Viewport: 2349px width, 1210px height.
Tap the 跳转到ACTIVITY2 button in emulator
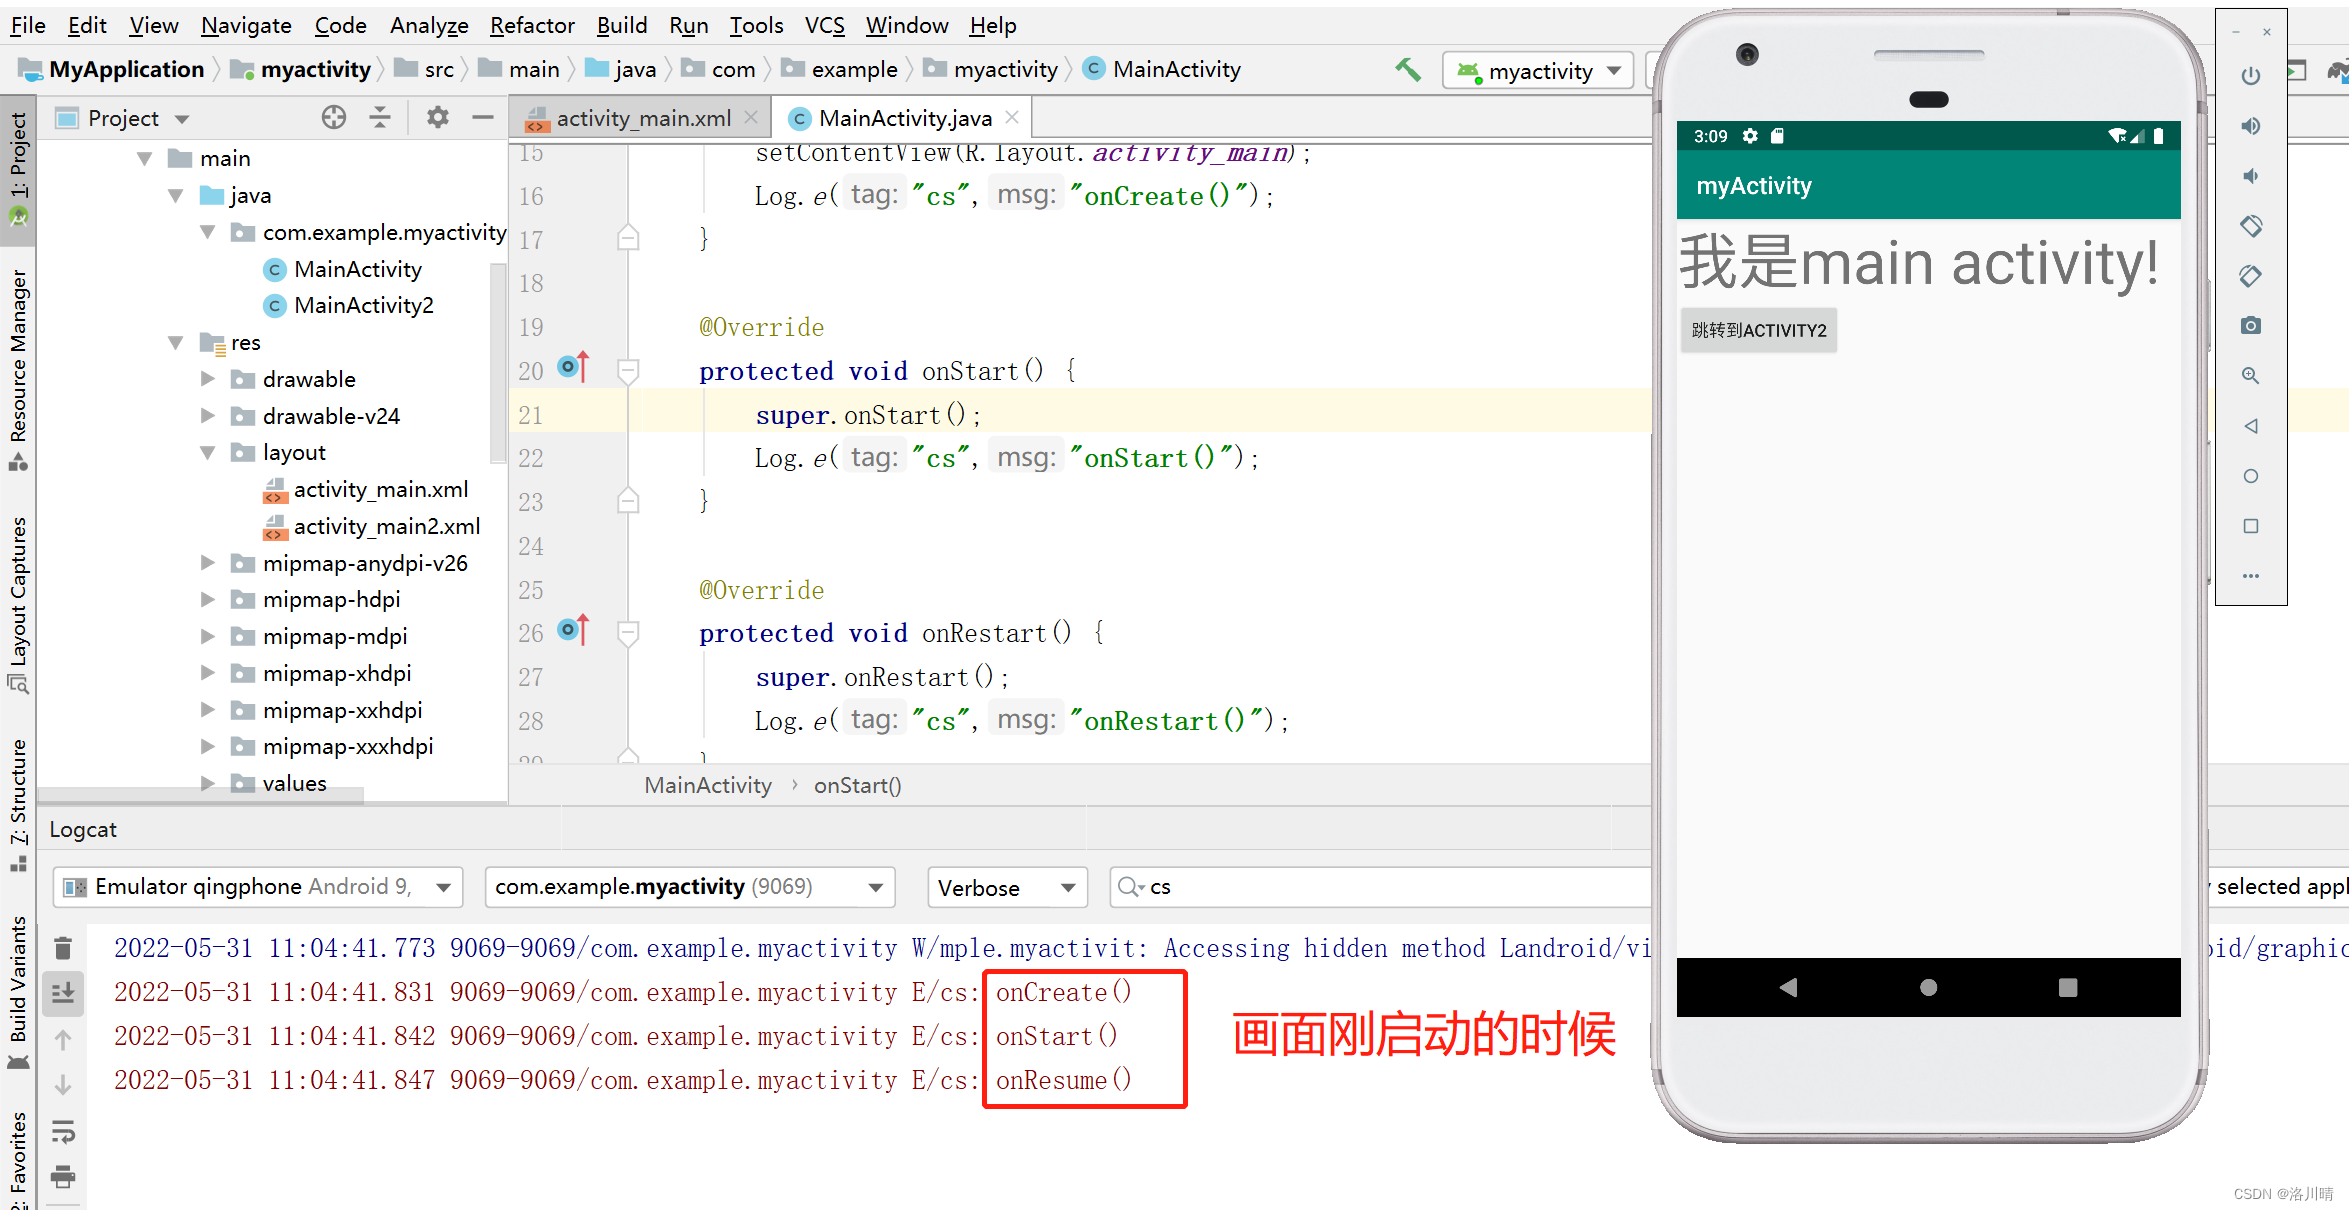coord(1758,330)
